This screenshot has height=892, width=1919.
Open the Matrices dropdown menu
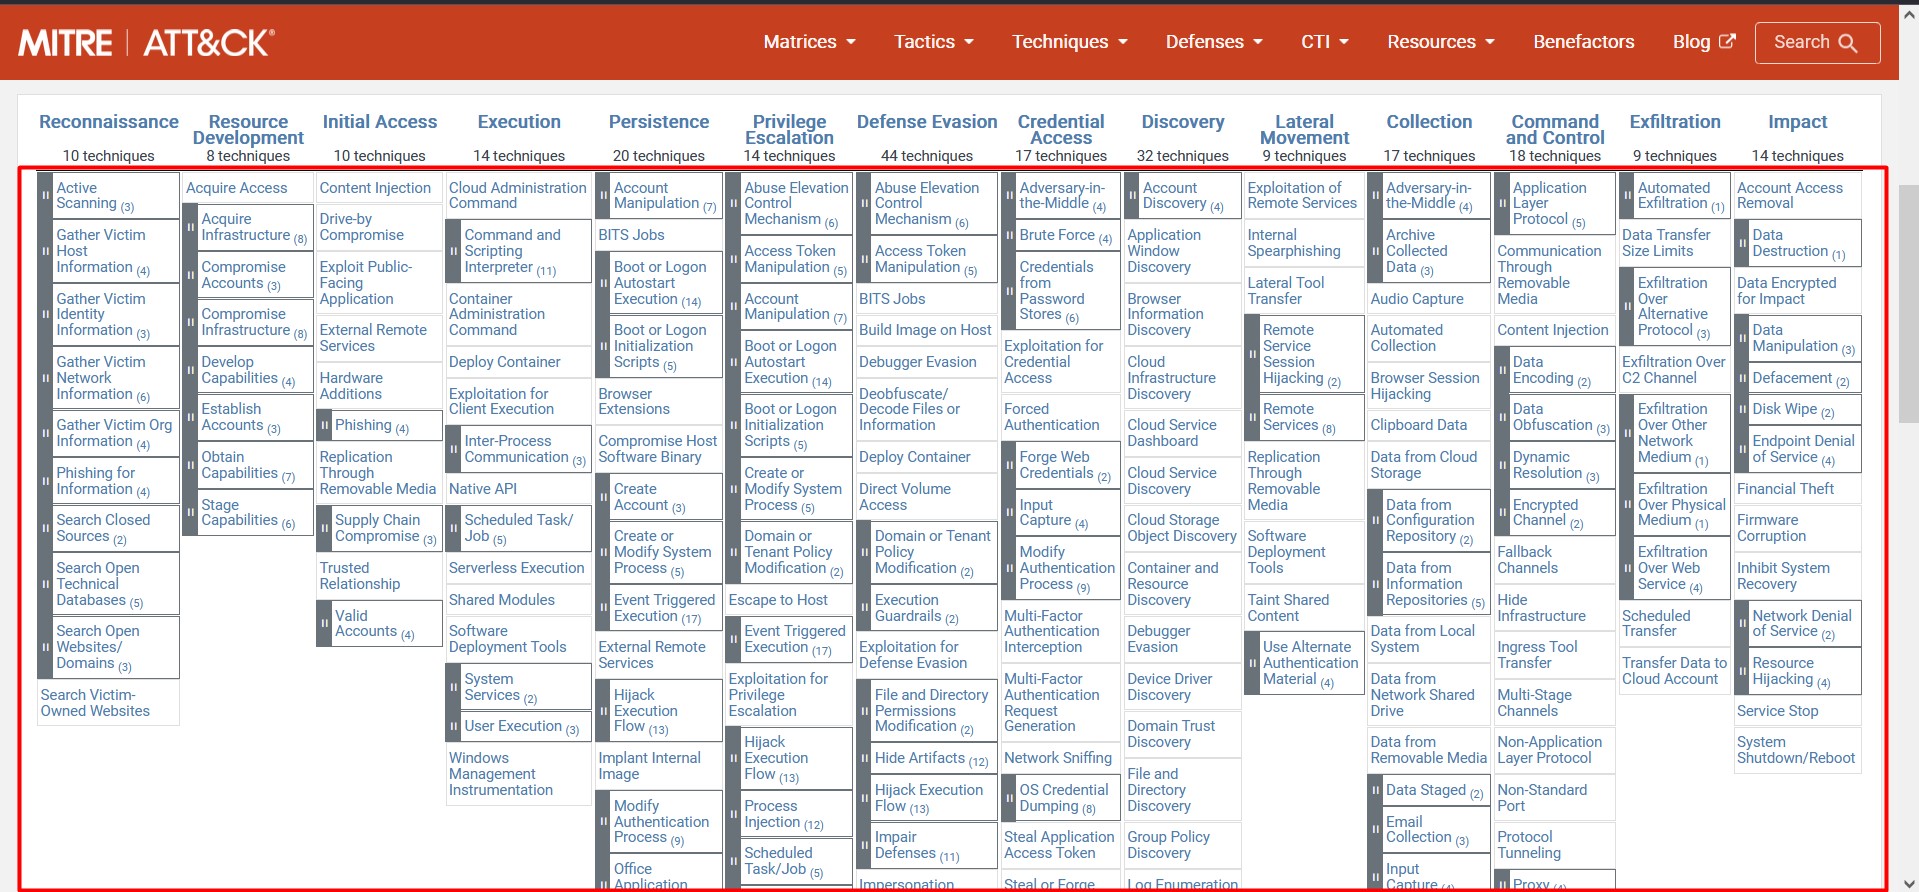[x=809, y=42]
